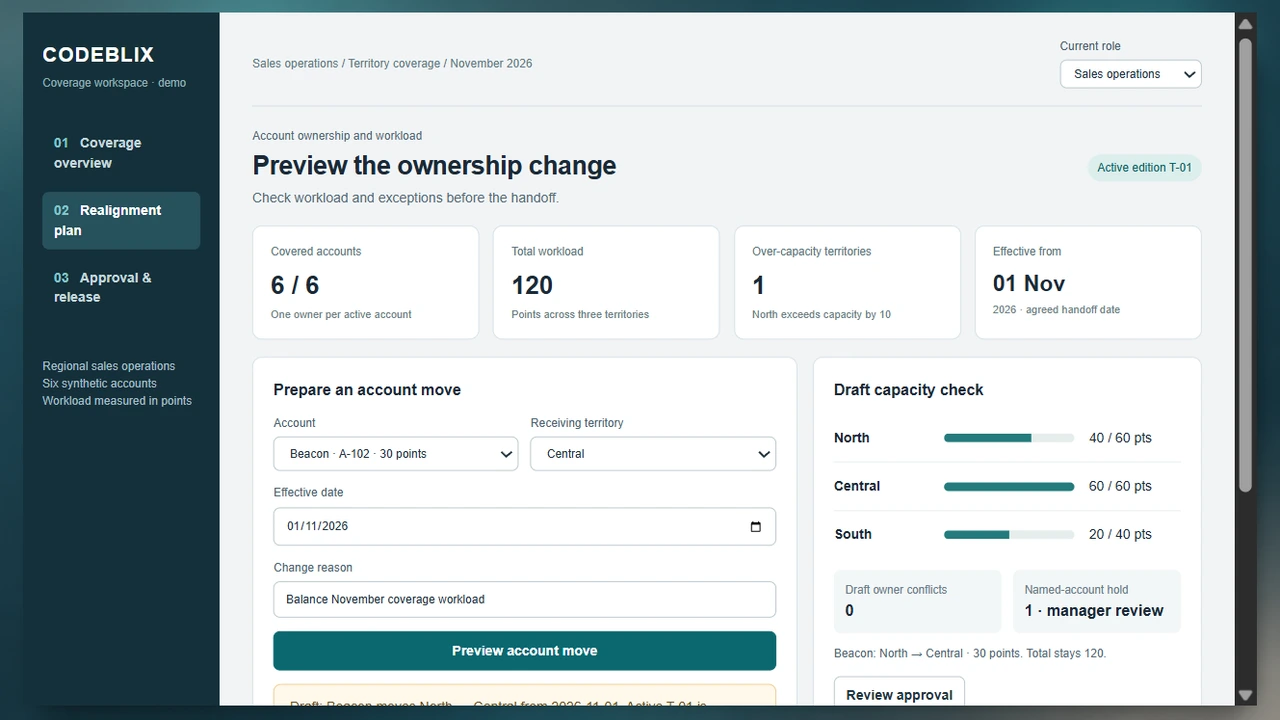Click the vertical scrollbar thumb

click(1245, 265)
